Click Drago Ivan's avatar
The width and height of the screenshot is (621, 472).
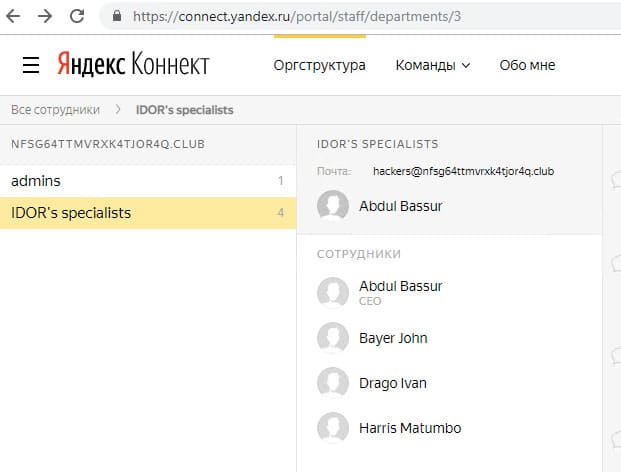tap(333, 383)
